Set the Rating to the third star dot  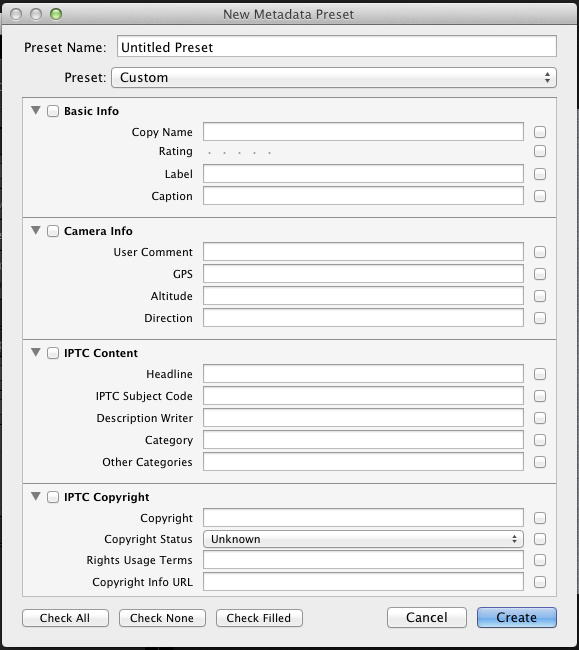(240, 153)
